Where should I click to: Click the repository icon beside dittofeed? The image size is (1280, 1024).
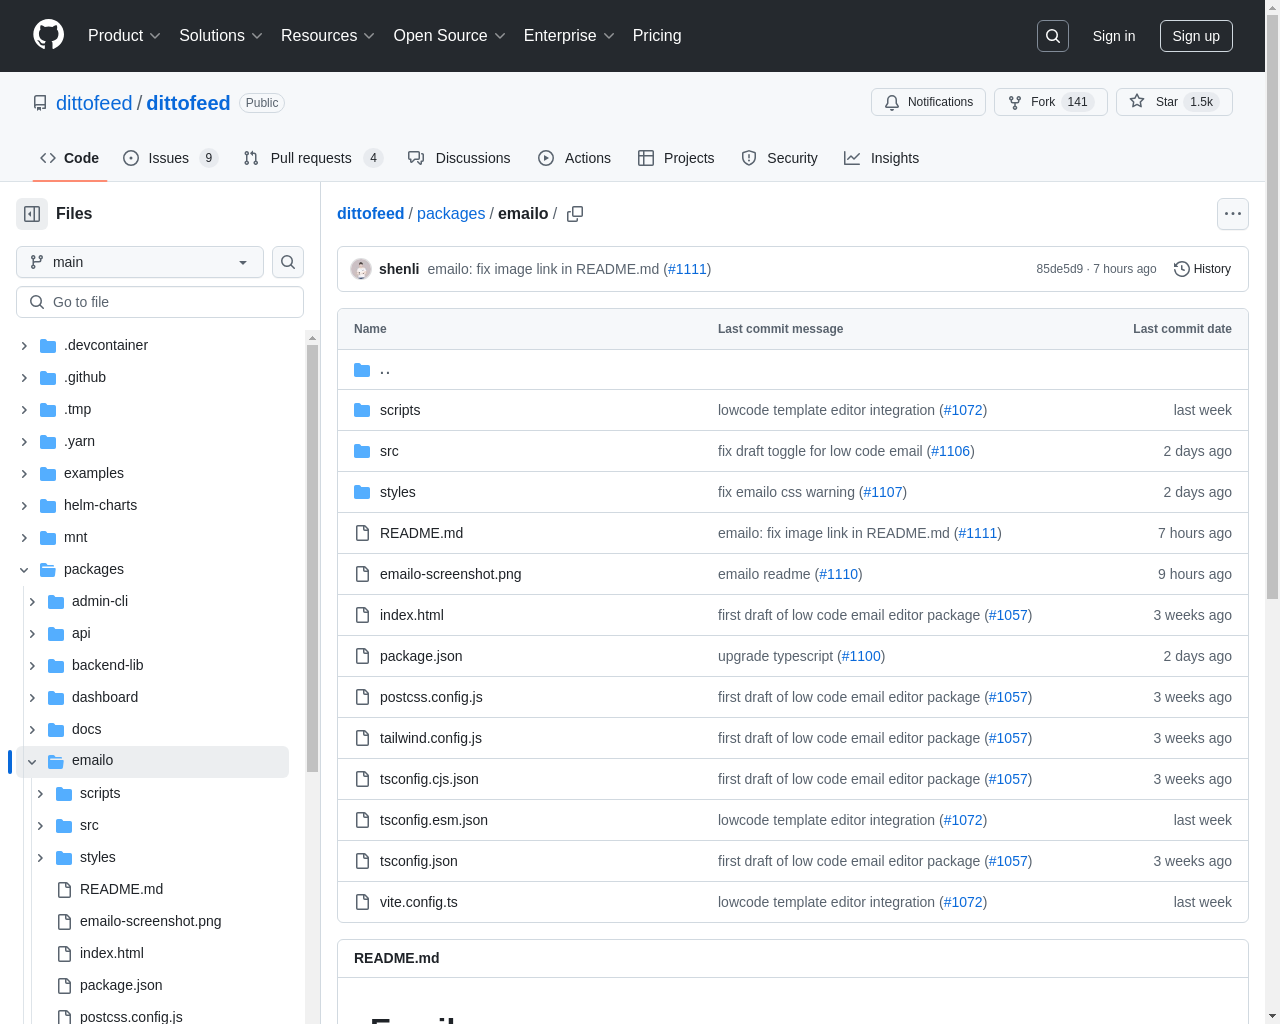(40, 103)
